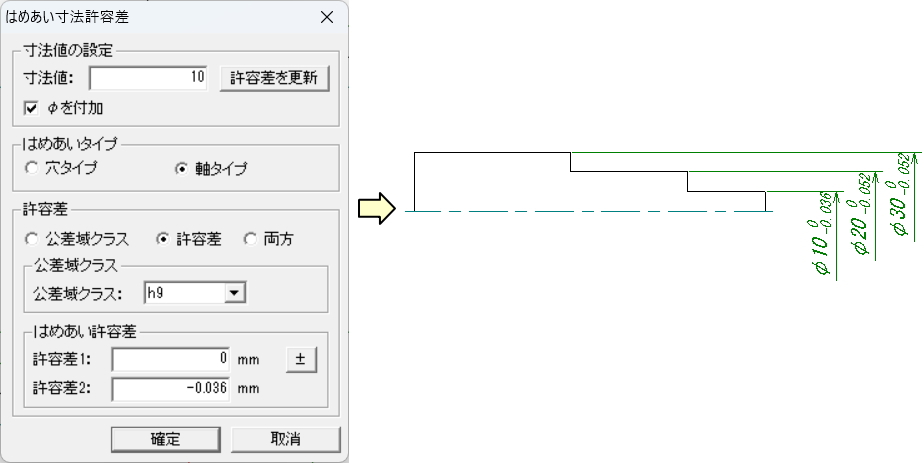
Task: Click into the 寸法値 input field
Action: [148, 78]
